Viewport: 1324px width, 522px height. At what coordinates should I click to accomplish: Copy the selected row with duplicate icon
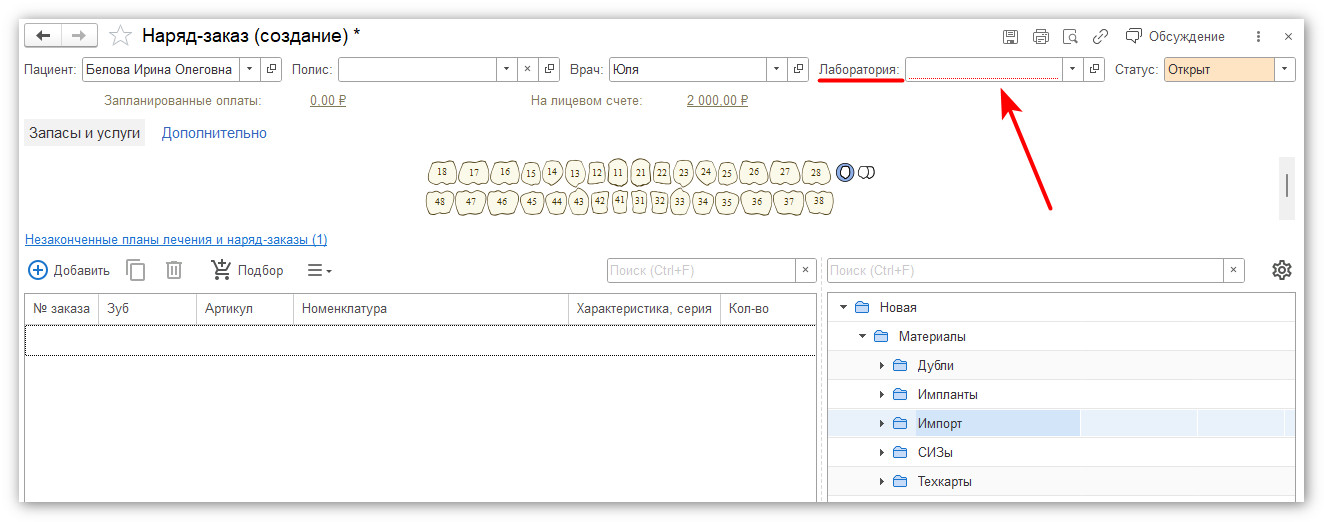click(136, 270)
